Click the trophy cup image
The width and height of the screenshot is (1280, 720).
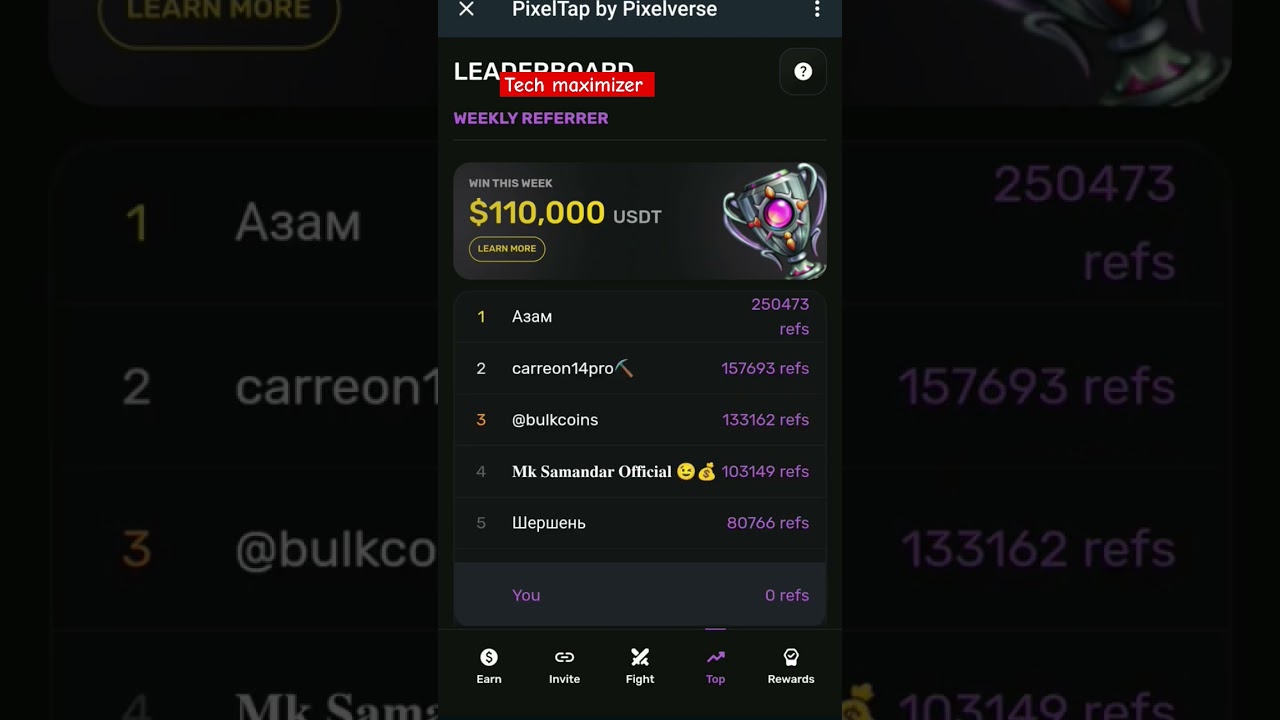pos(774,221)
